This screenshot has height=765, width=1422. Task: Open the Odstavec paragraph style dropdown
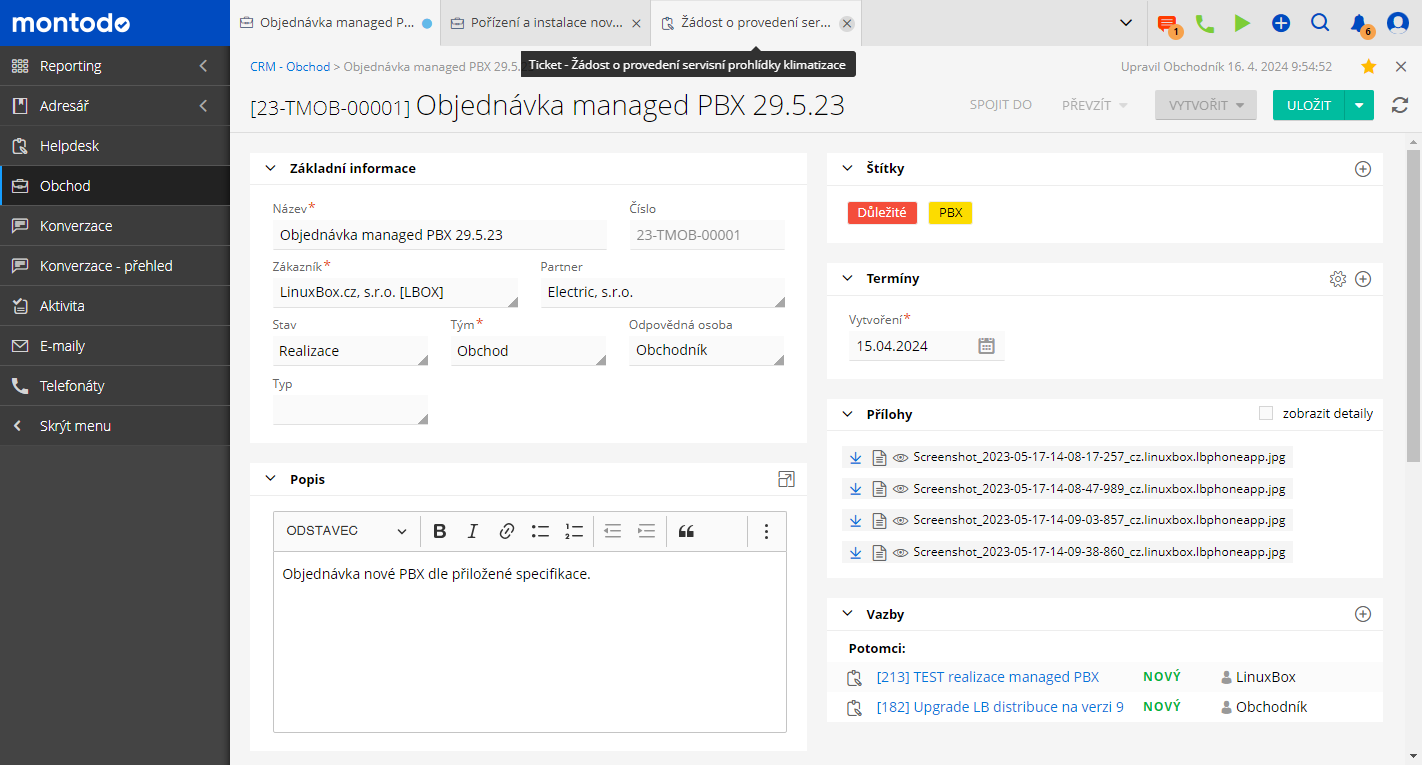[x=346, y=531]
